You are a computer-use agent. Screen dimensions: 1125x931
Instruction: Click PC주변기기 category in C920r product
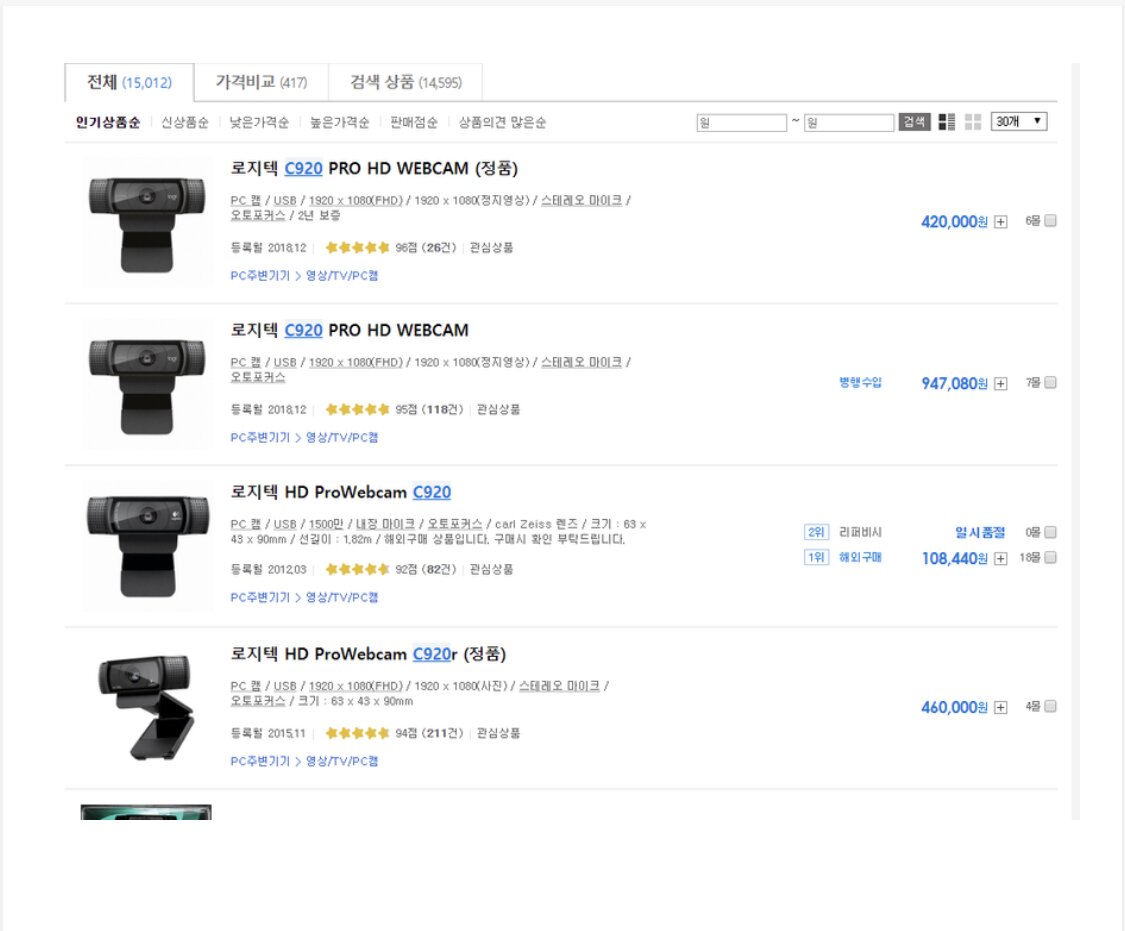[260, 762]
